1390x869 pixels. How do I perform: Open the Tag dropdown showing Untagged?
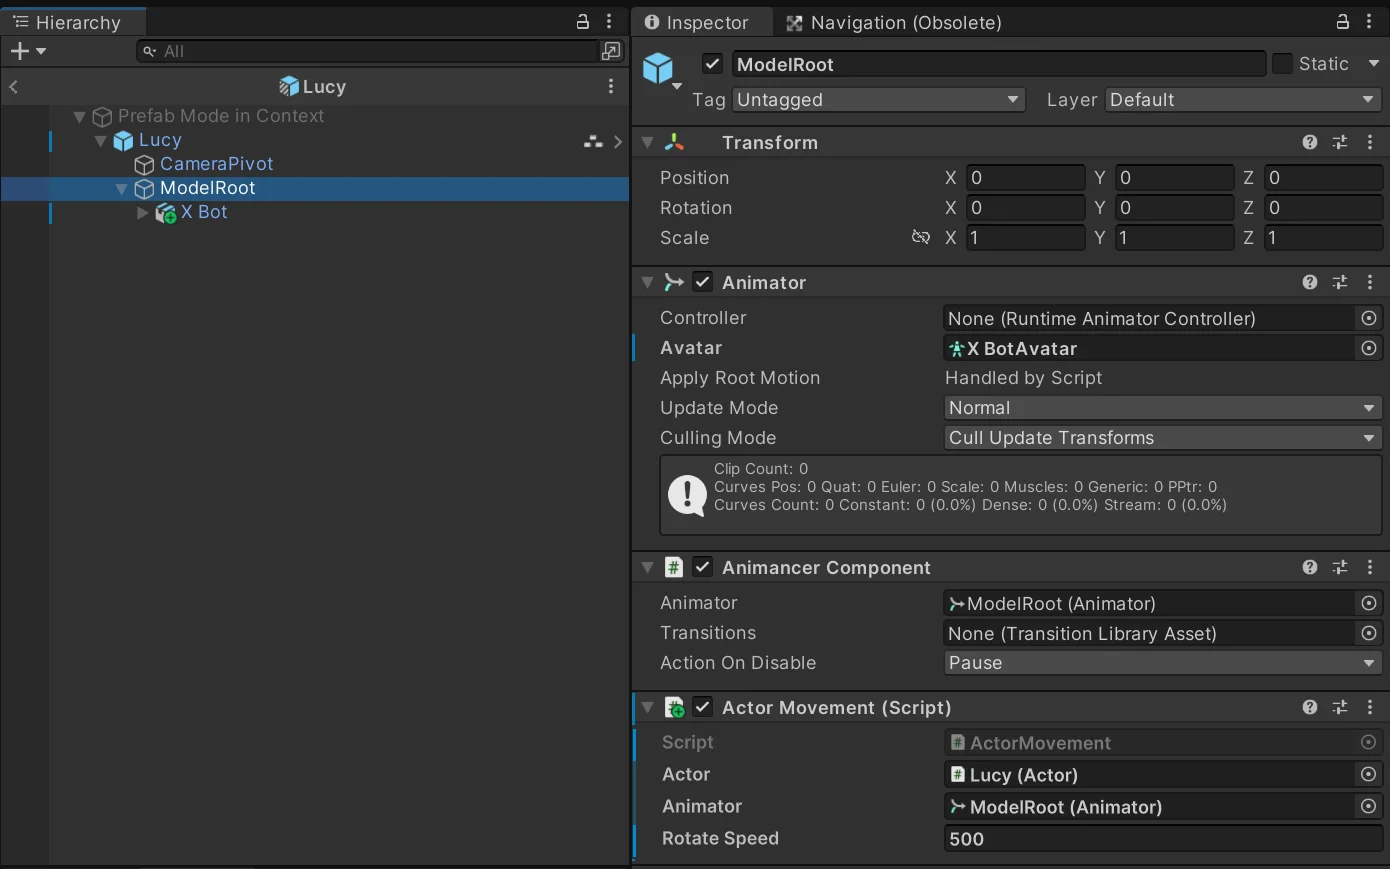tap(878, 100)
